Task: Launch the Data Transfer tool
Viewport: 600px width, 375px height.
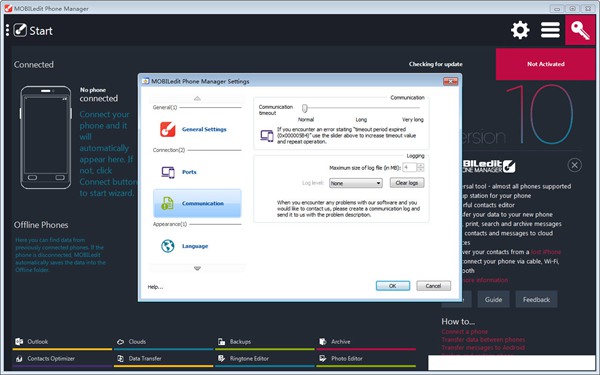Action: tap(139, 359)
